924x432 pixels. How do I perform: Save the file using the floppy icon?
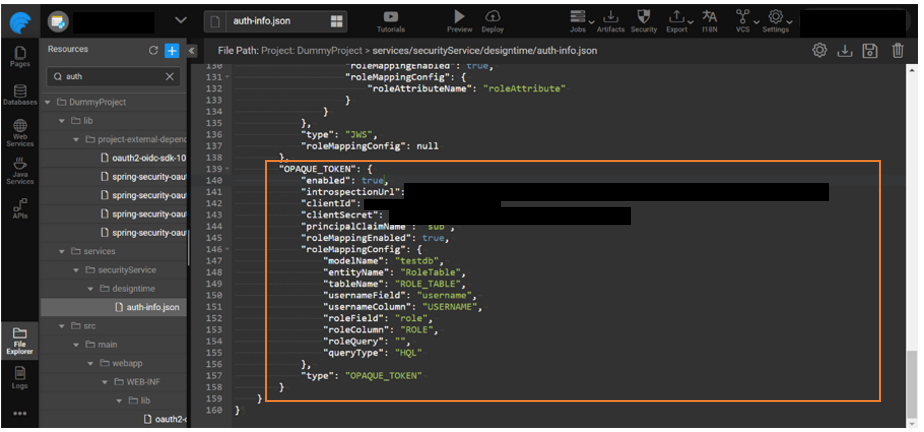870,50
